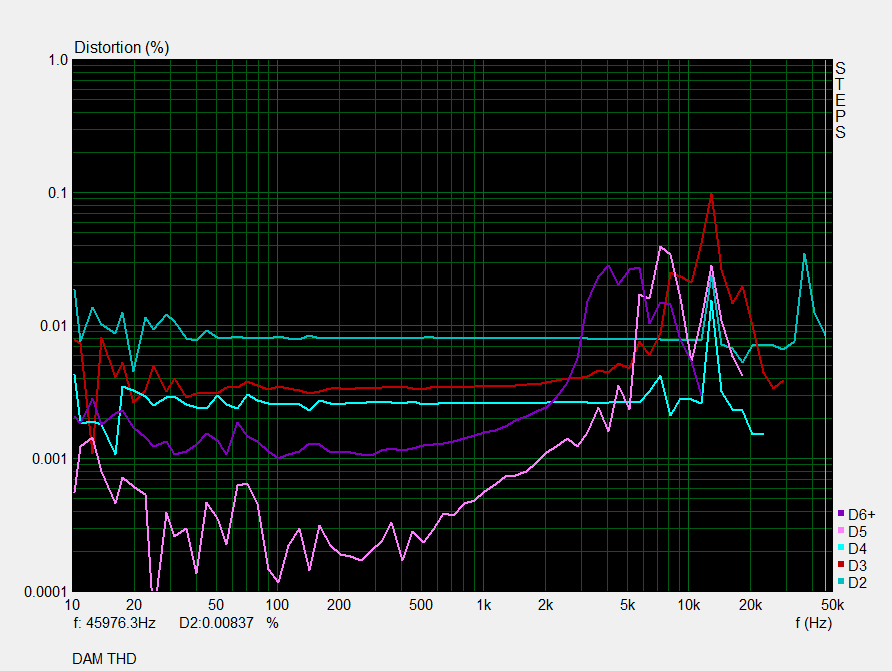Click the 1k x-axis tick label
892x671 pixels.
coord(483,605)
